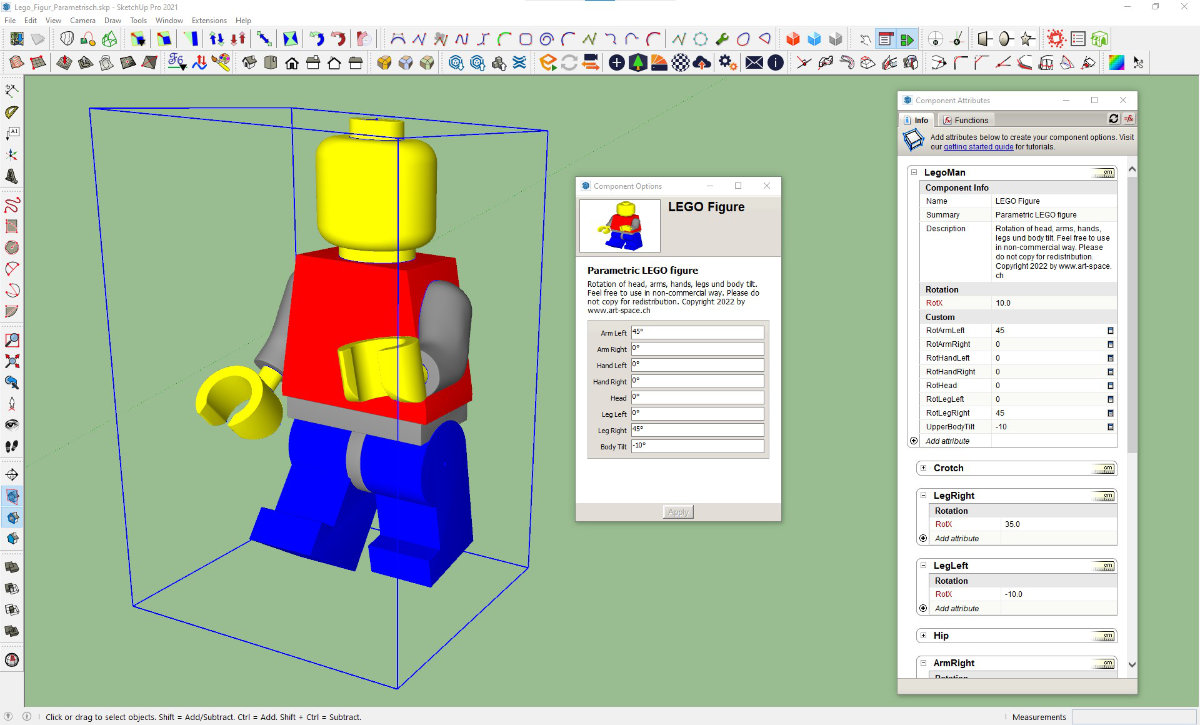Click the Body Tilt input field

(697, 446)
